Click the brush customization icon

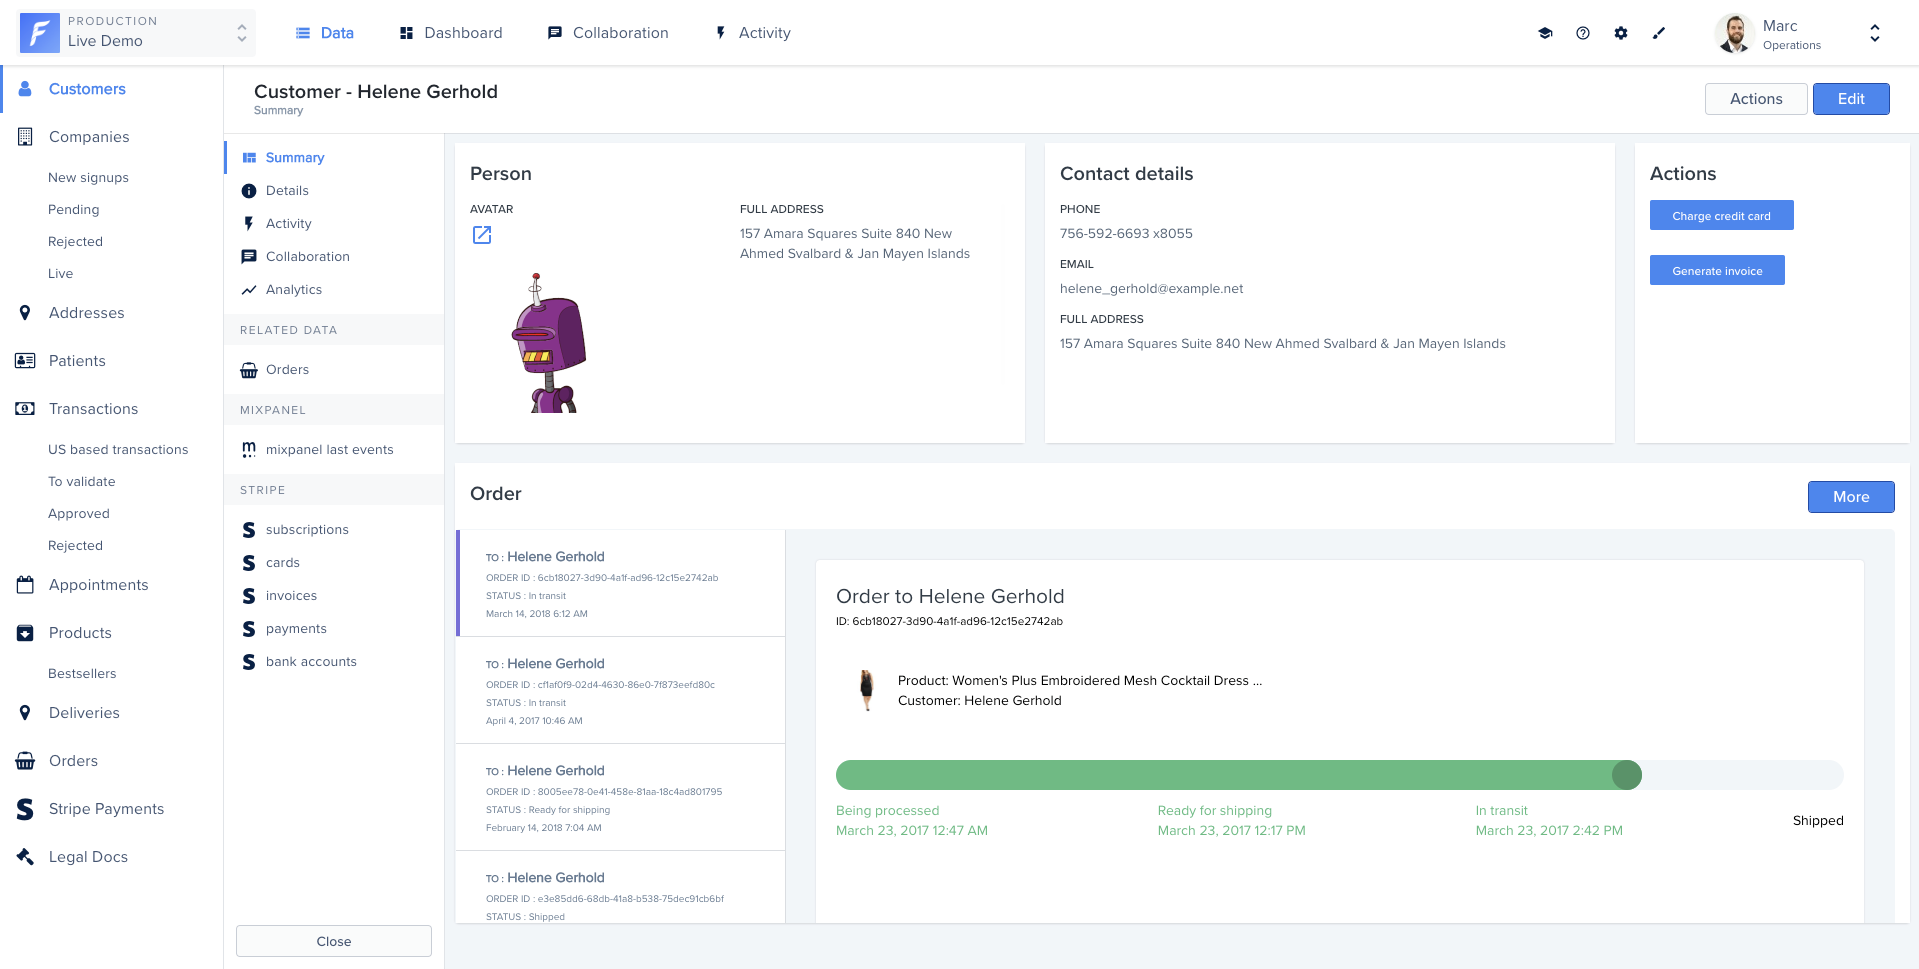[1659, 33]
